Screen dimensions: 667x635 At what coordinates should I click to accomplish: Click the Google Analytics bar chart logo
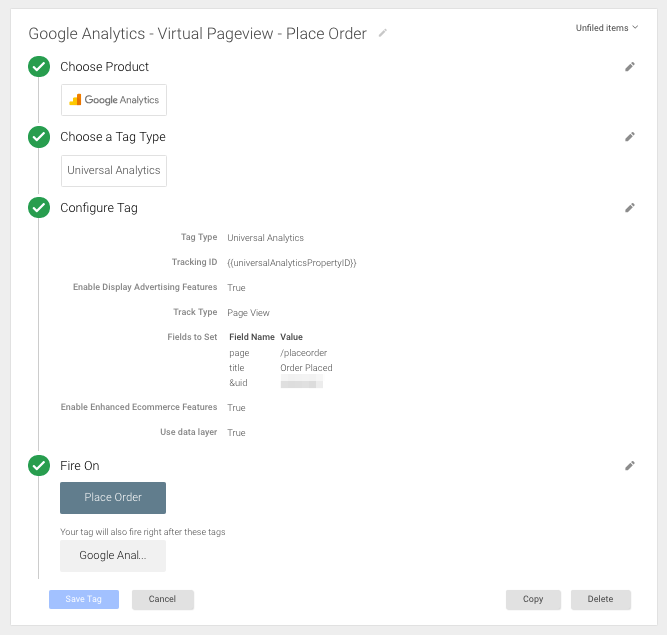[x=75, y=100]
